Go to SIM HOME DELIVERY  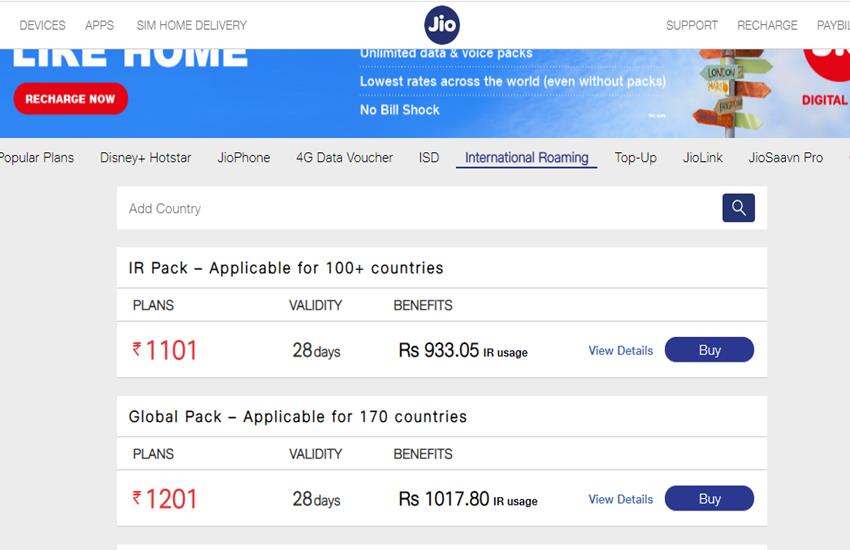pos(191,25)
